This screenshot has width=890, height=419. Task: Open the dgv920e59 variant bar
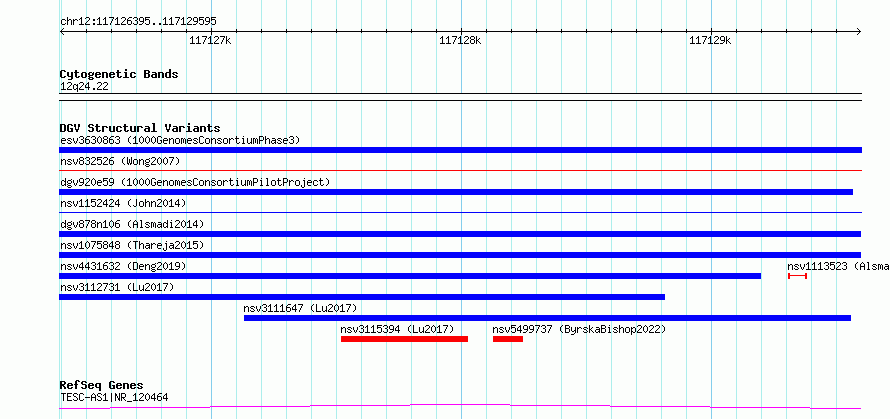click(456, 192)
